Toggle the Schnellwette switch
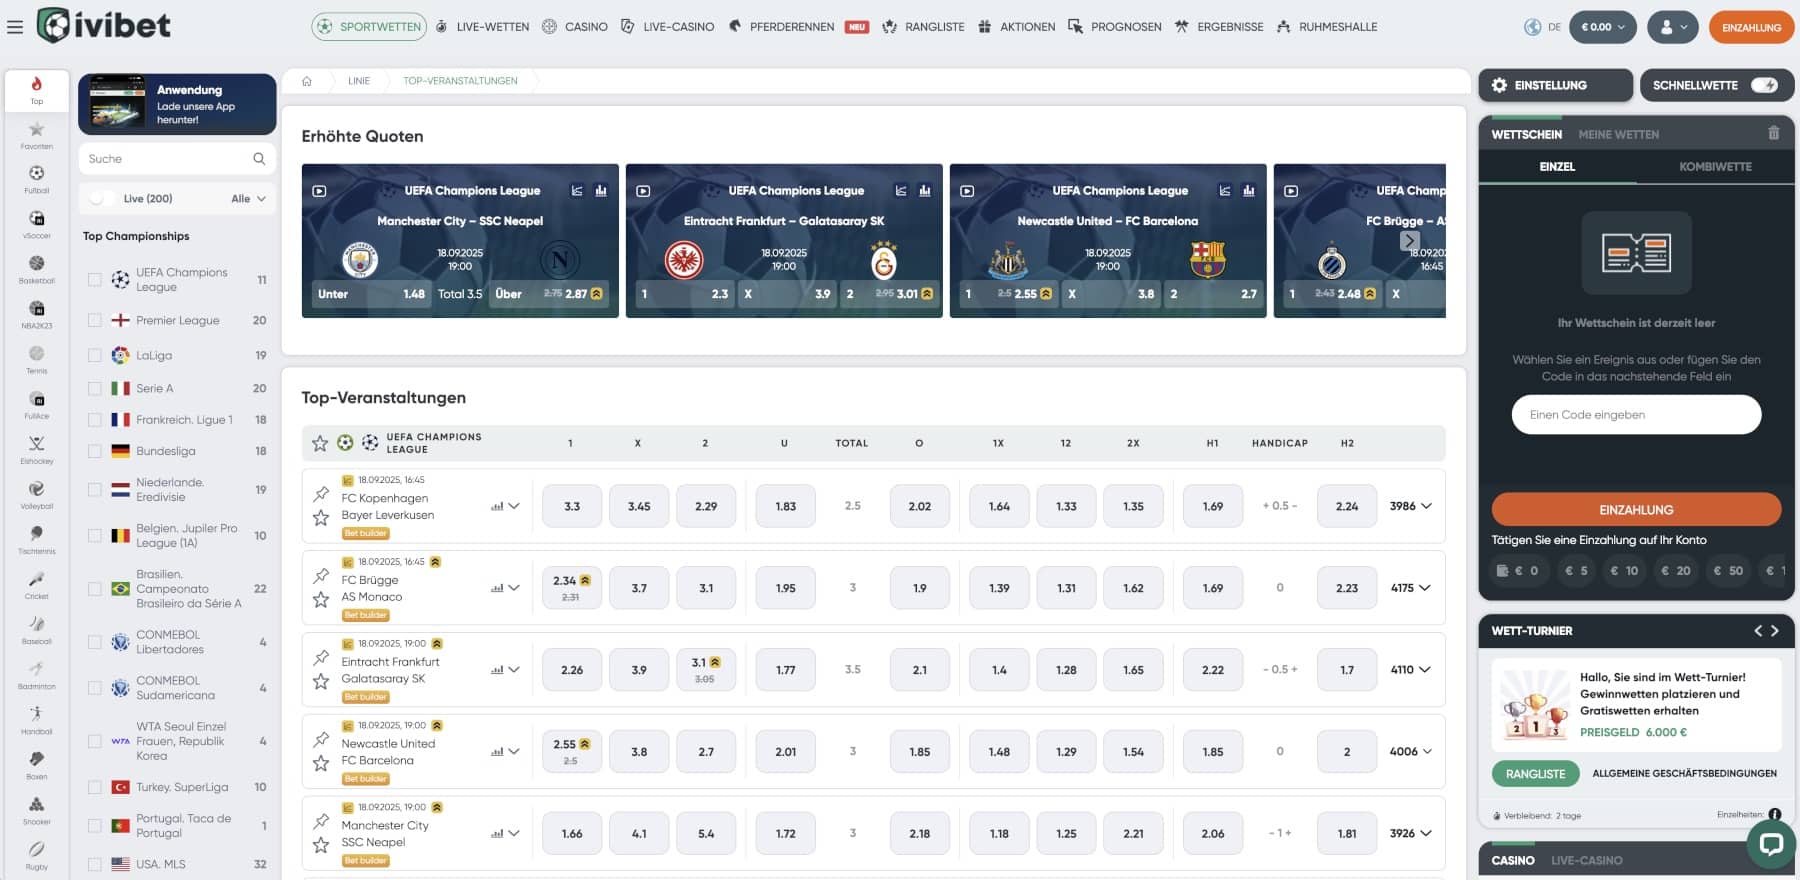This screenshot has height=880, width=1800. [1764, 85]
